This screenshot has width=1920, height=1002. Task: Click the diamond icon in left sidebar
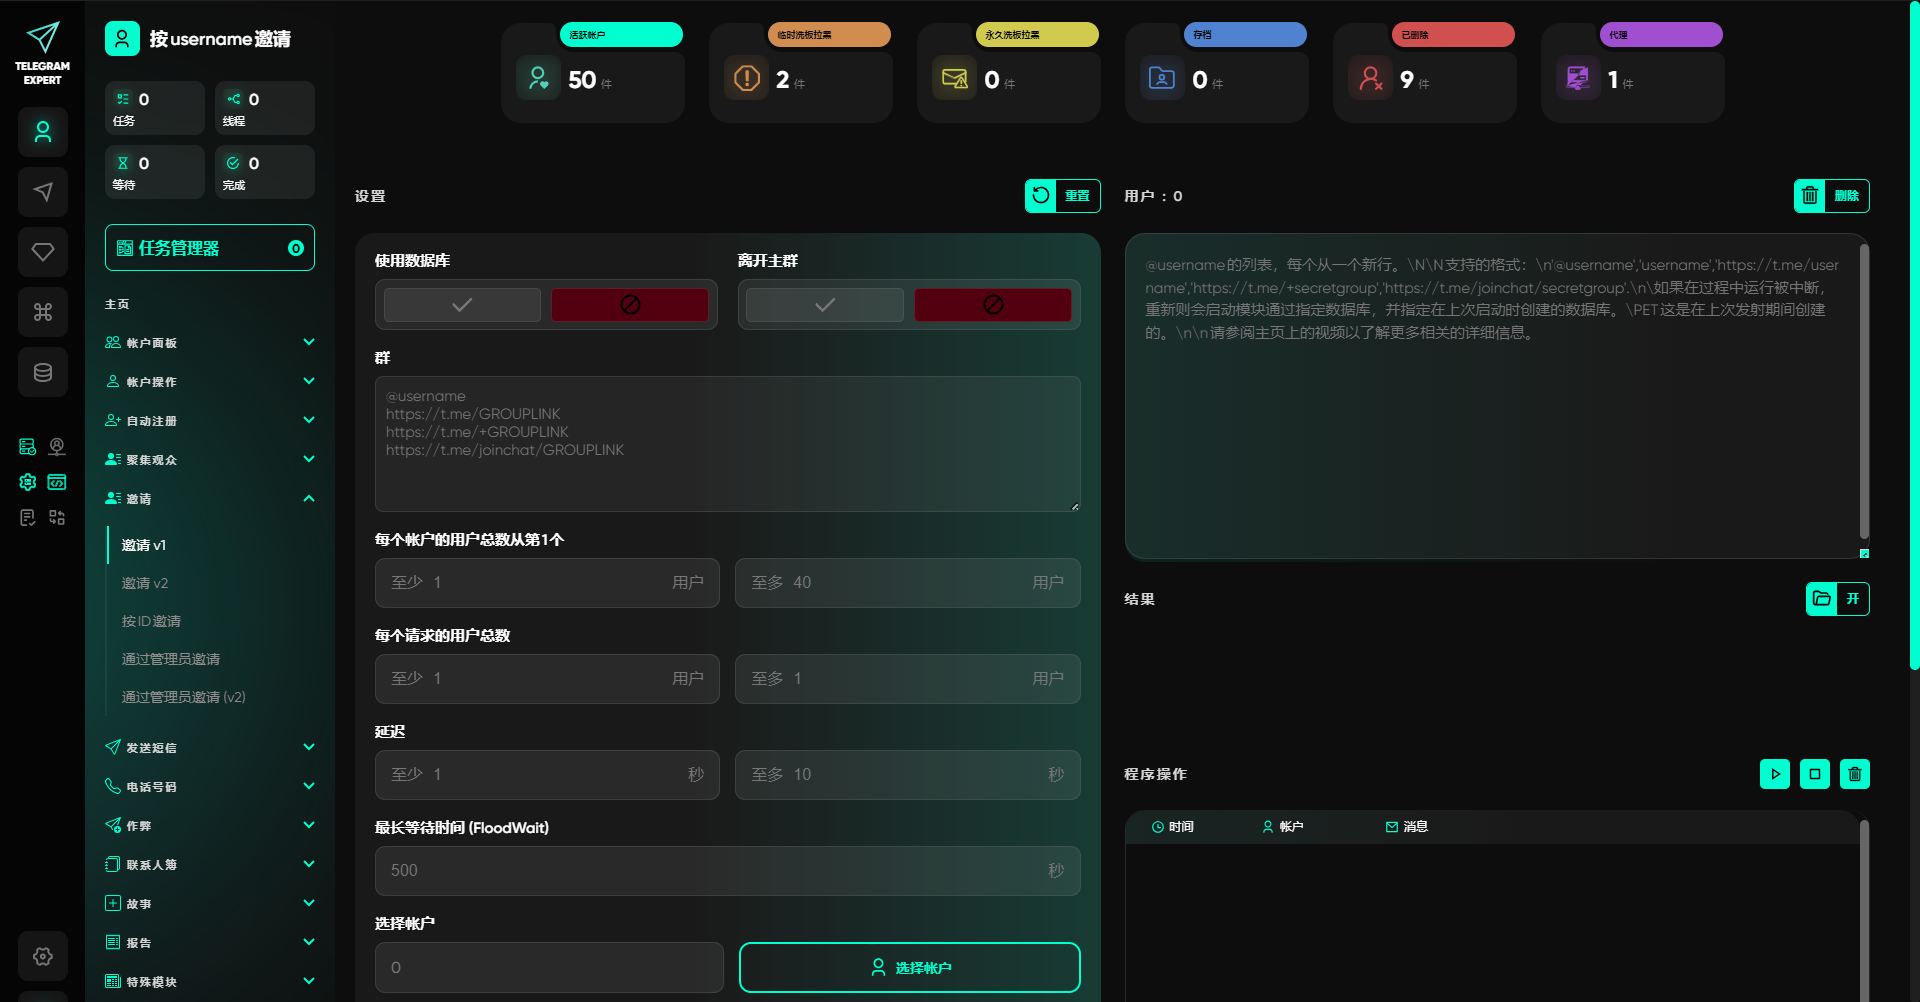[43, 252]
